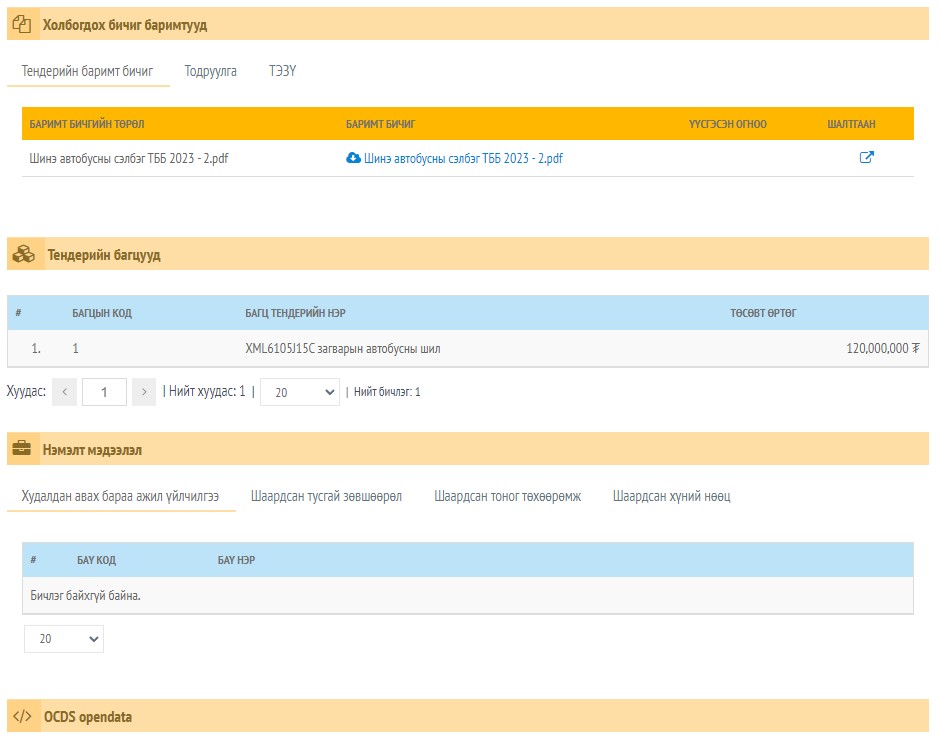
Task: Go to the previous page with the left arrow
Action: pos(64,392)
